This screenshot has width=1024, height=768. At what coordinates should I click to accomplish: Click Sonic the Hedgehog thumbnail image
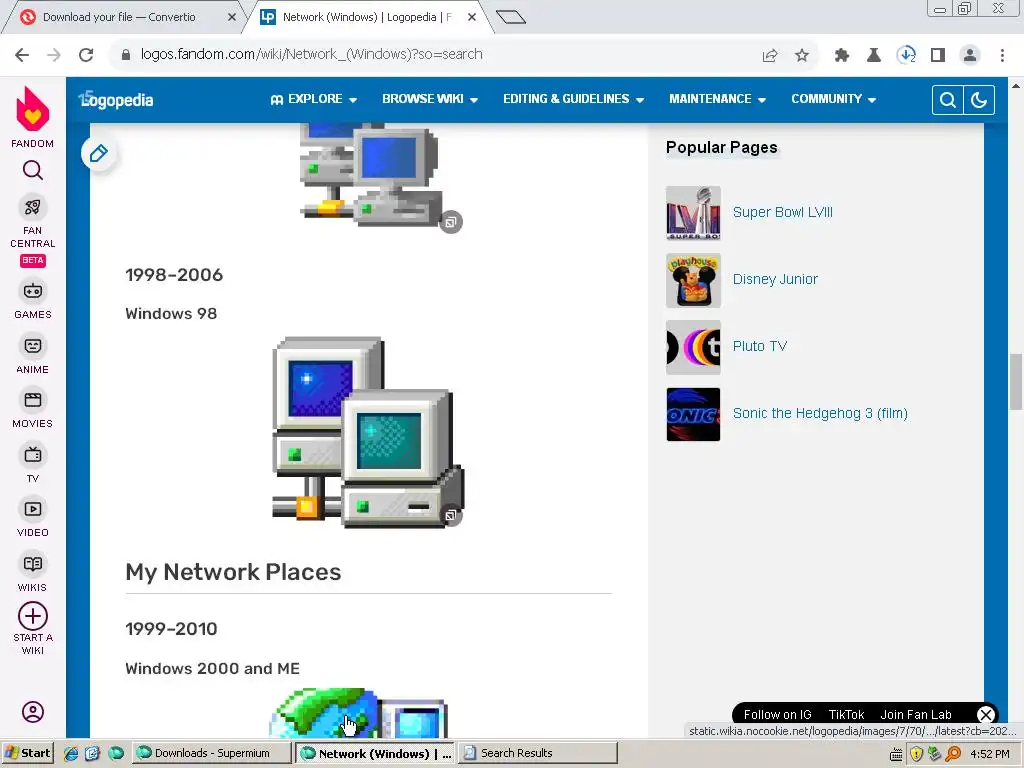point(693,414)
